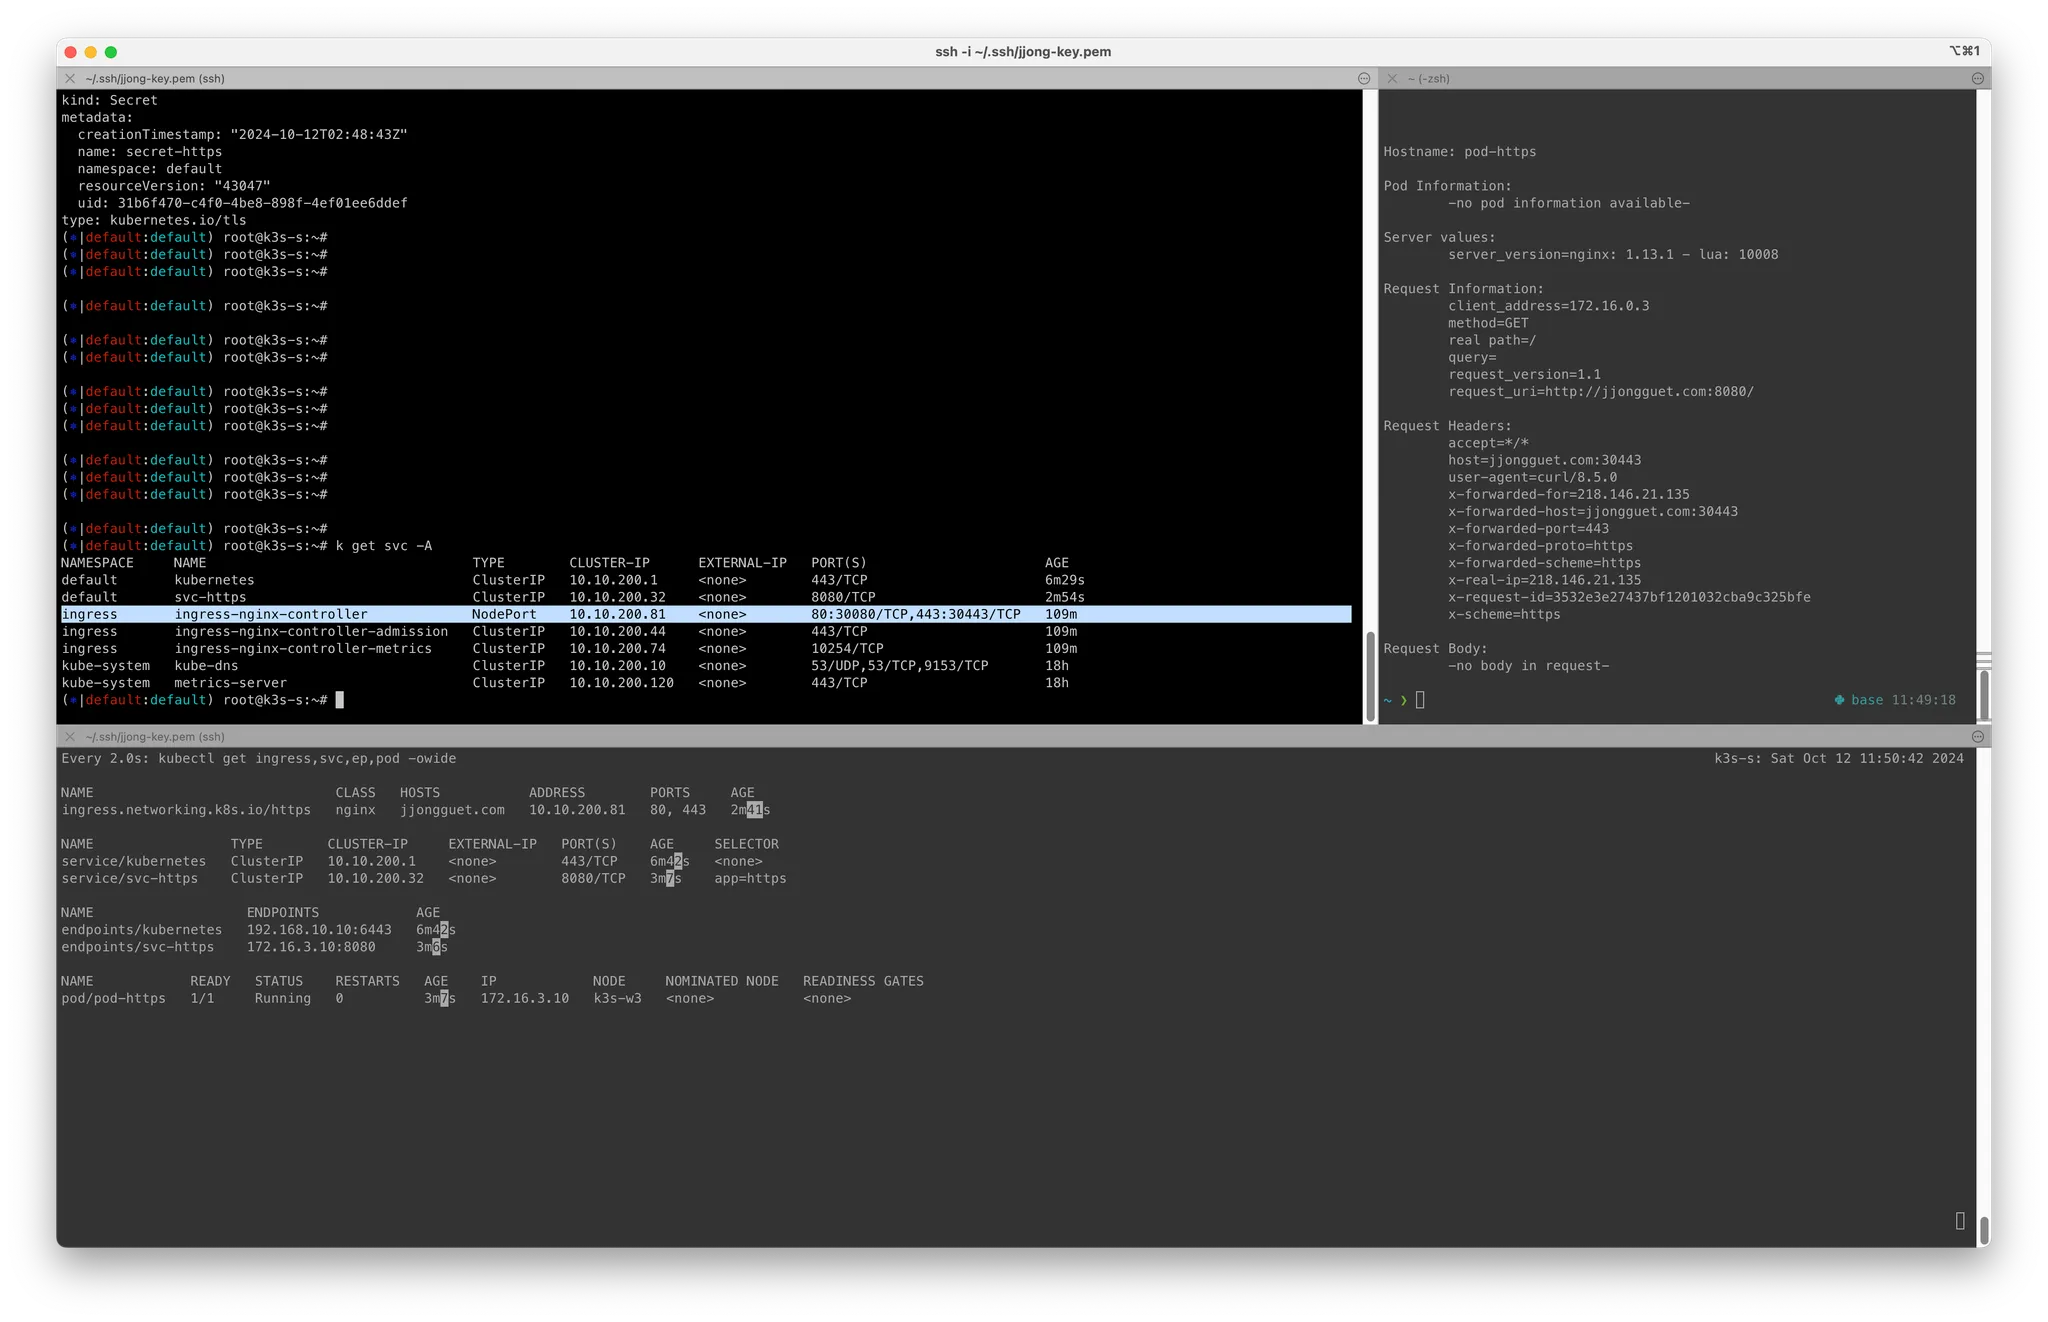
Task: Click the 10.10.200.120 cluster IP
Action: (621, 682)
